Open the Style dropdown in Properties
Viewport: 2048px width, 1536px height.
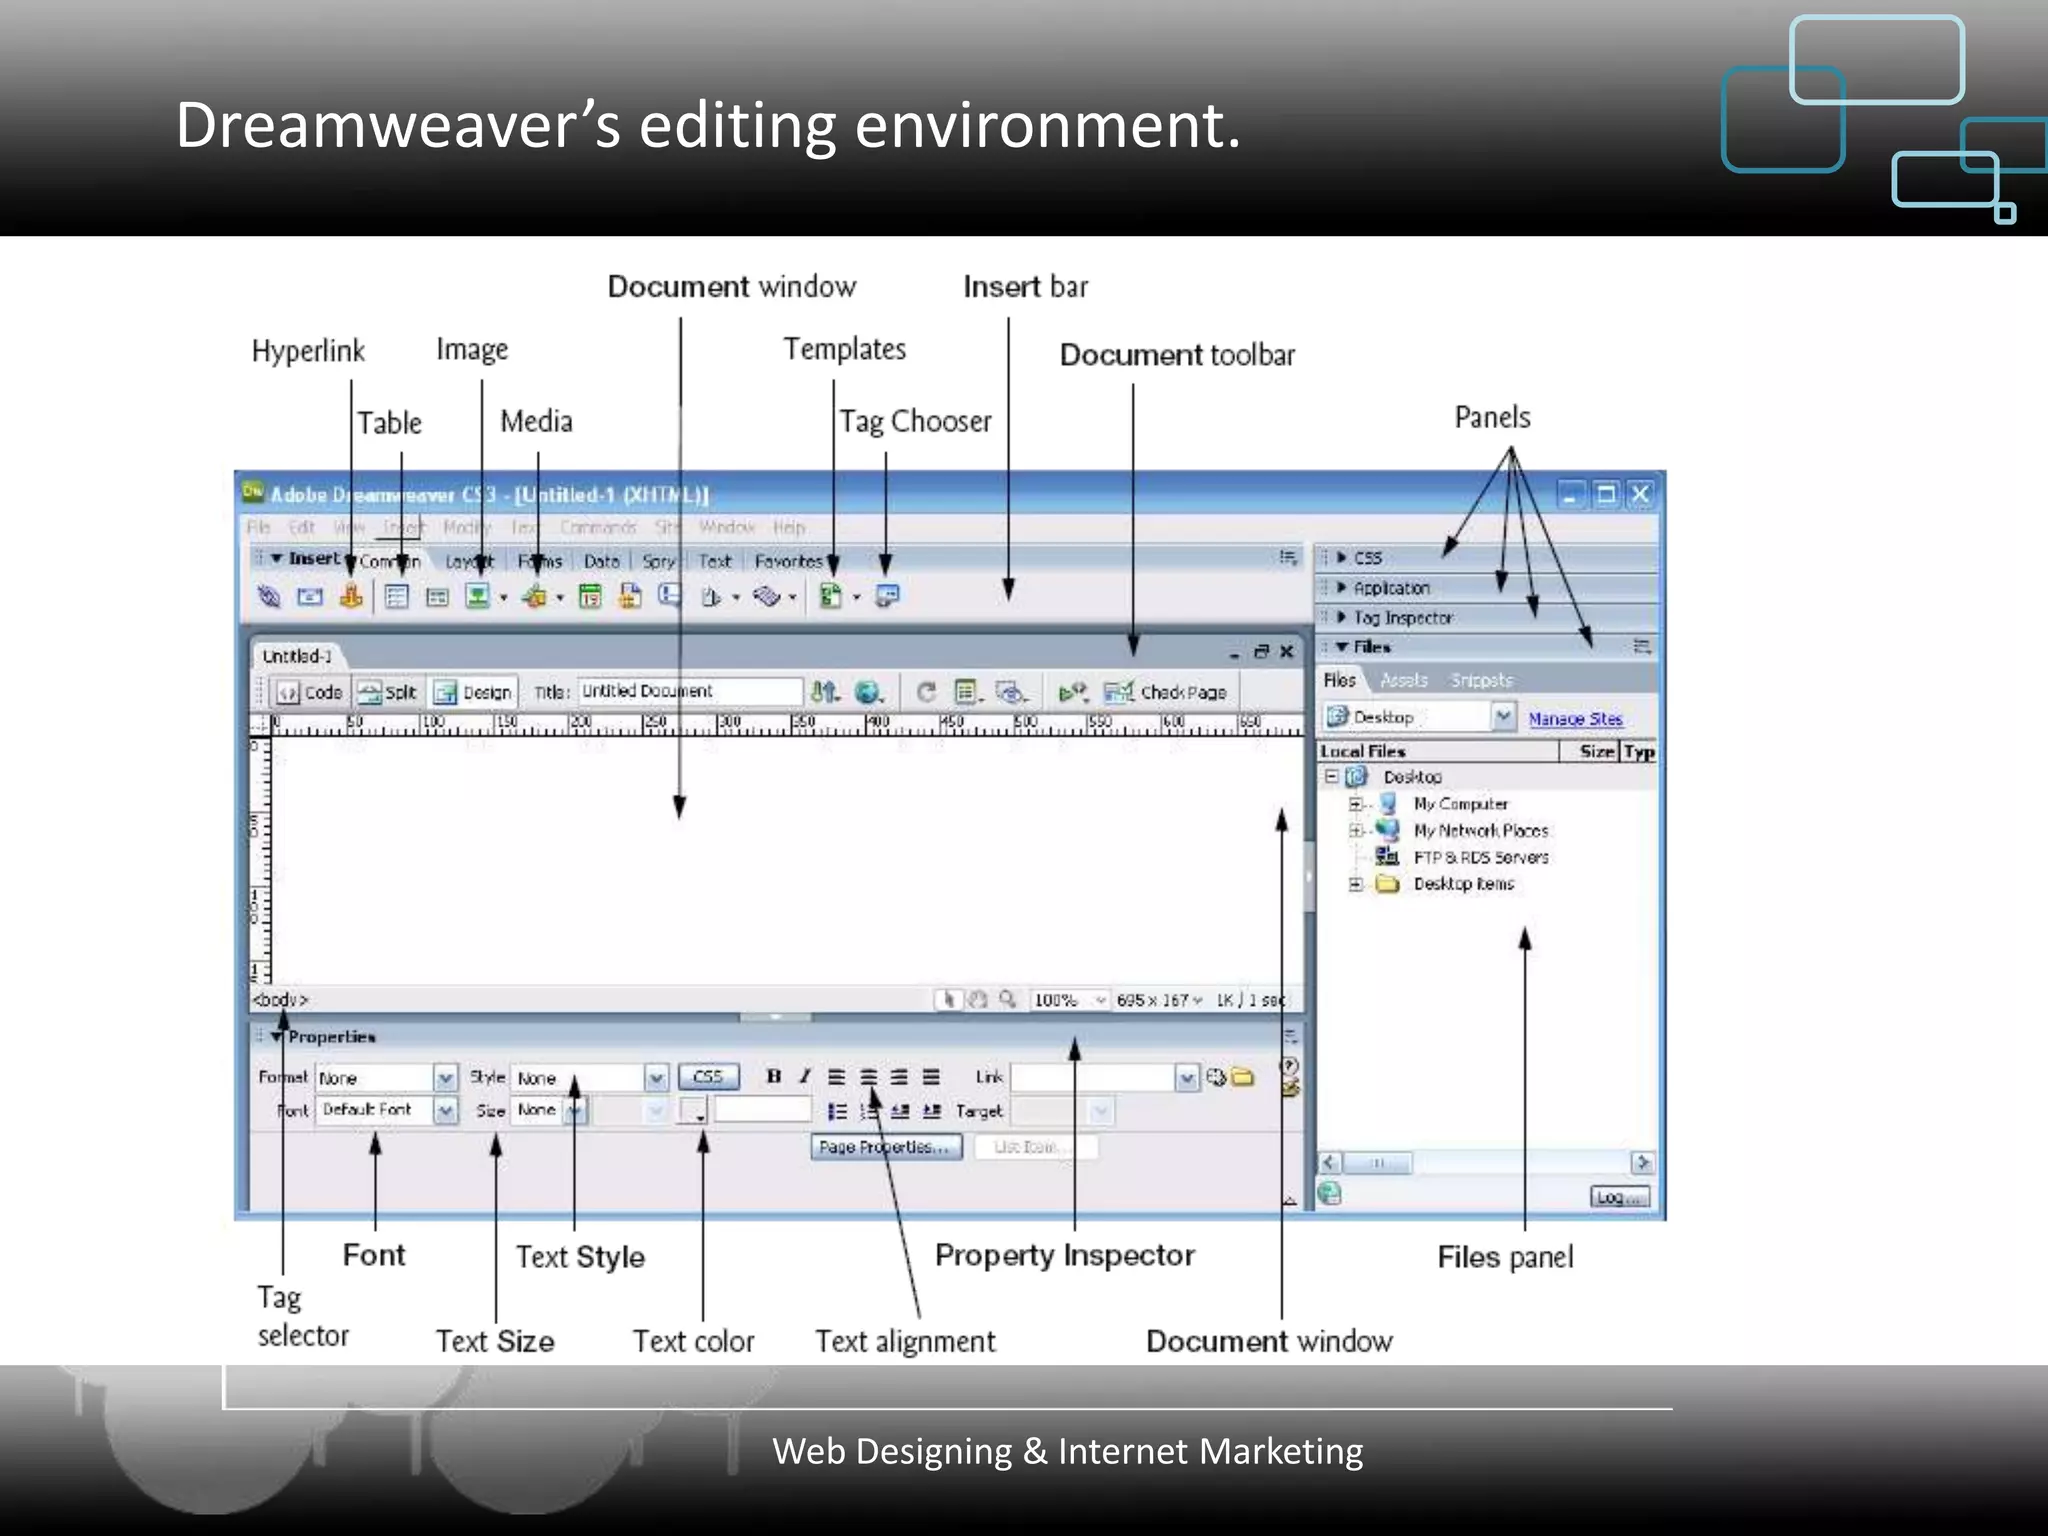point(656,1077)
